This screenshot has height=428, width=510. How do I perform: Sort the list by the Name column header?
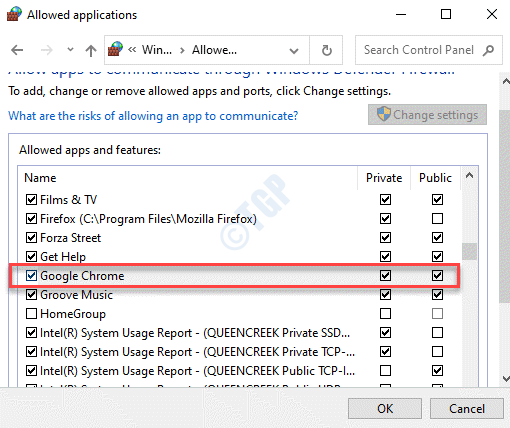(40, 178)
